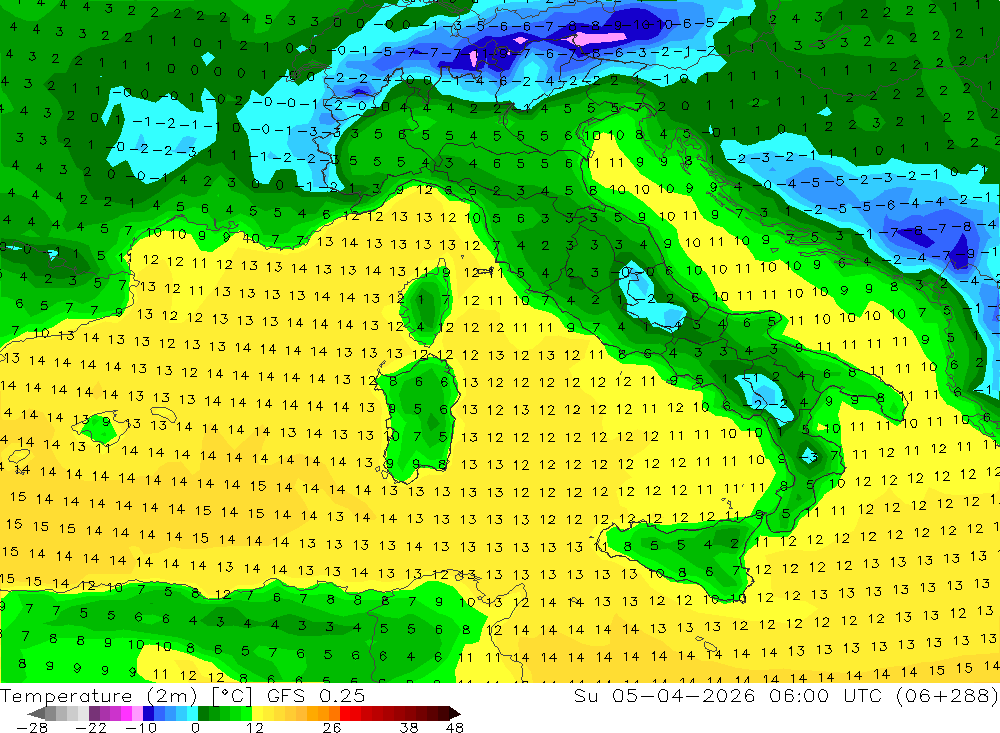Click the "26" legend label

point(331,728)
